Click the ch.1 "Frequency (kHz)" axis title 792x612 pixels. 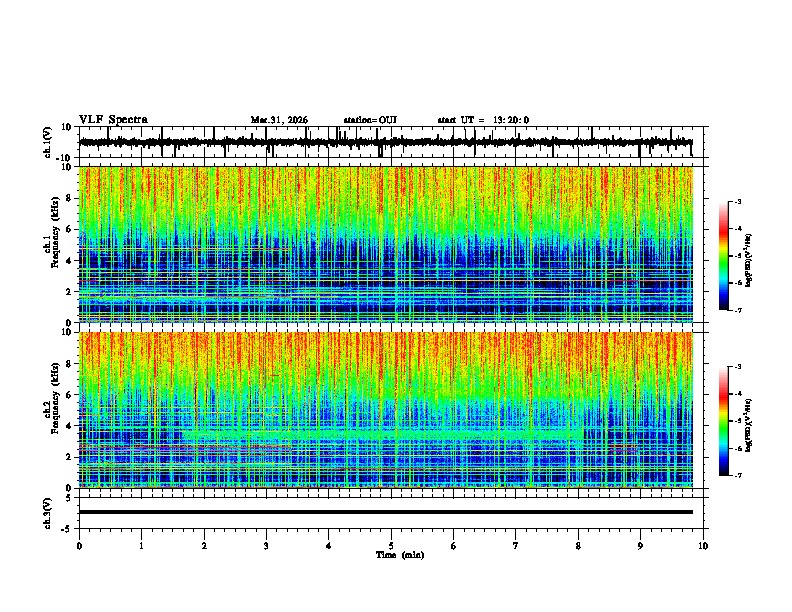(55, 233)
